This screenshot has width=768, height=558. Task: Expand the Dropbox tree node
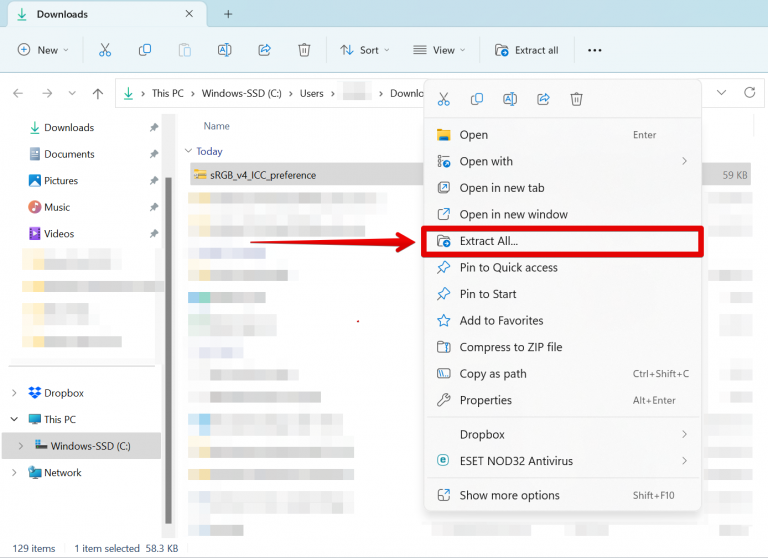[x=14, y=393]
